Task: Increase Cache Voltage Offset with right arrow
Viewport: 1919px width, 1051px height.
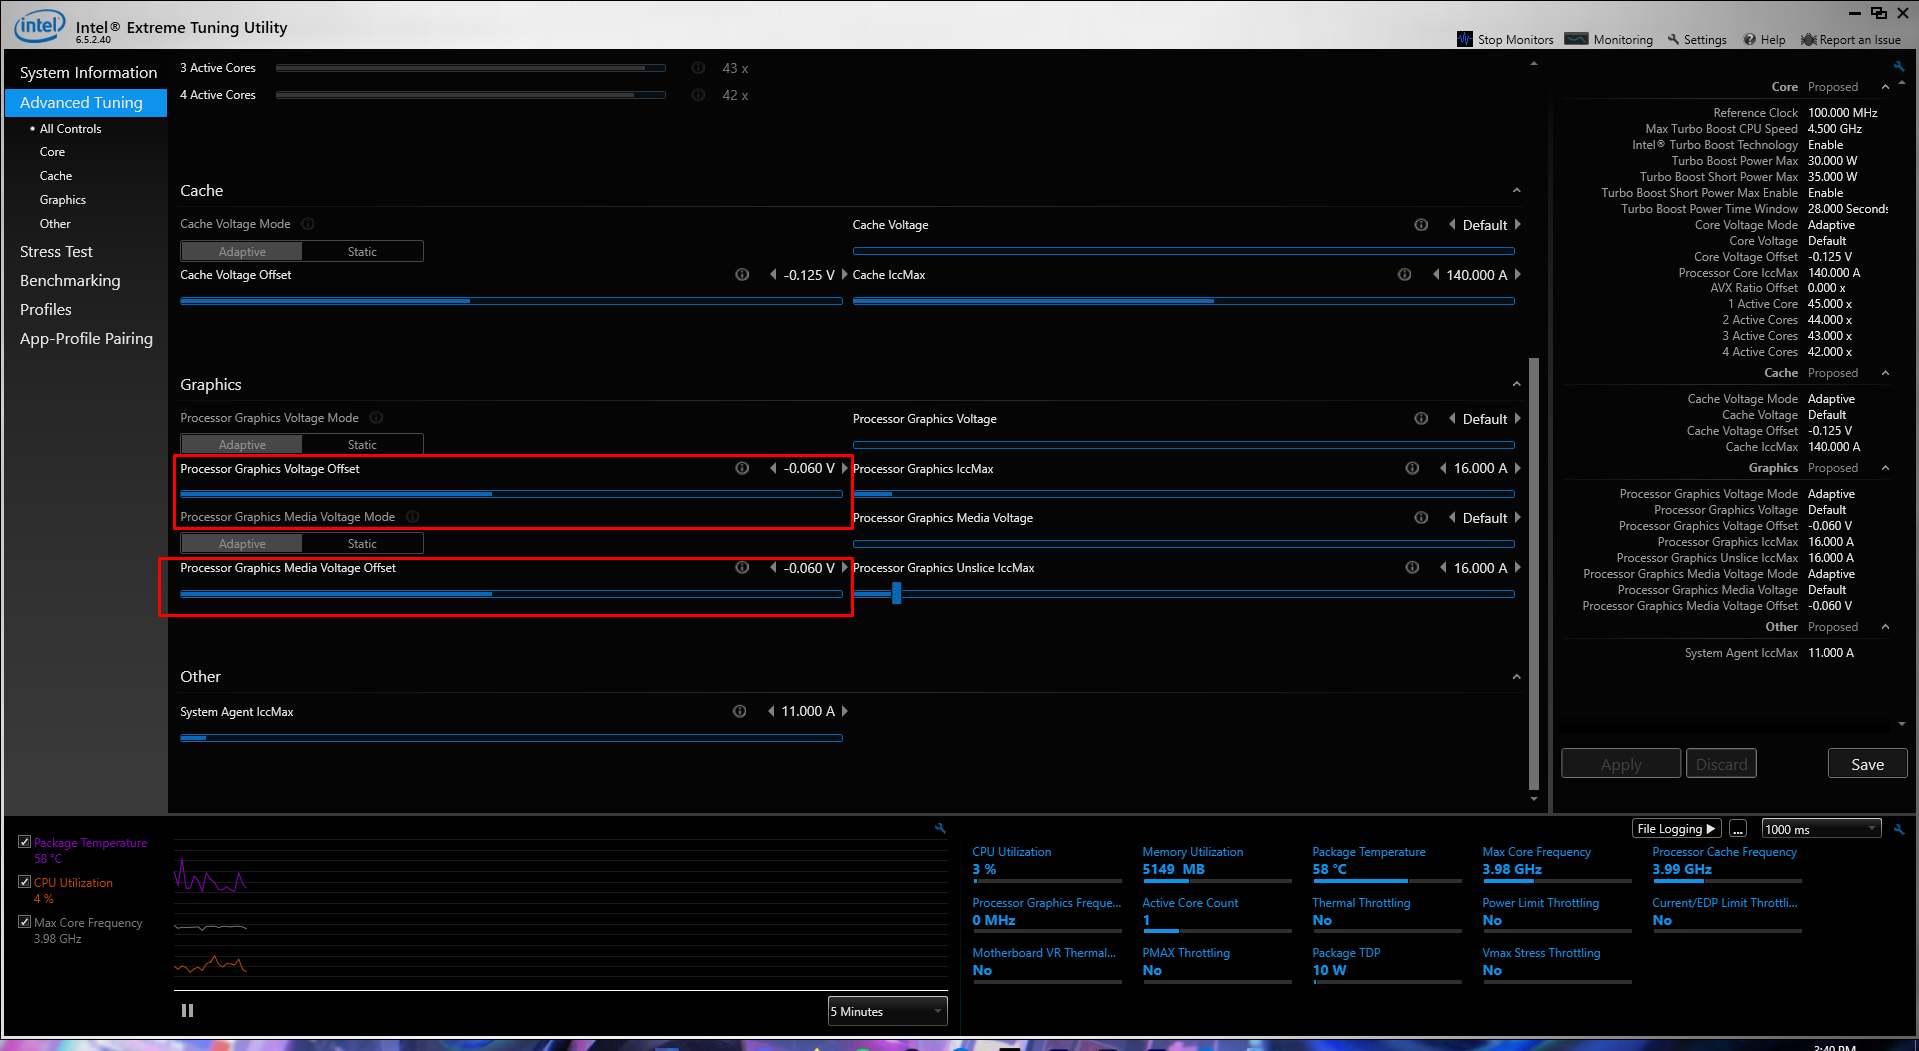Action: [x=845, y=275]
